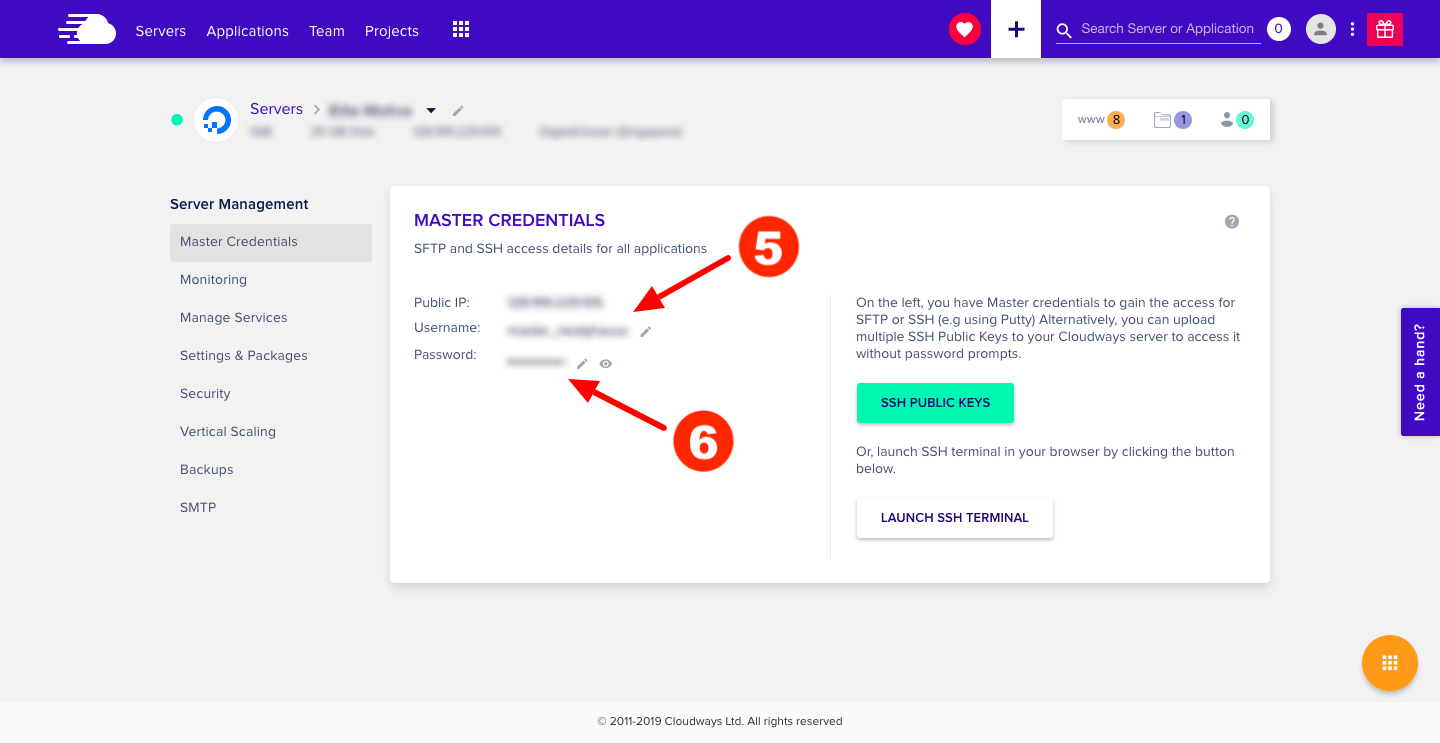
Task: Show password using the eye icon
Action: (605, 364)
